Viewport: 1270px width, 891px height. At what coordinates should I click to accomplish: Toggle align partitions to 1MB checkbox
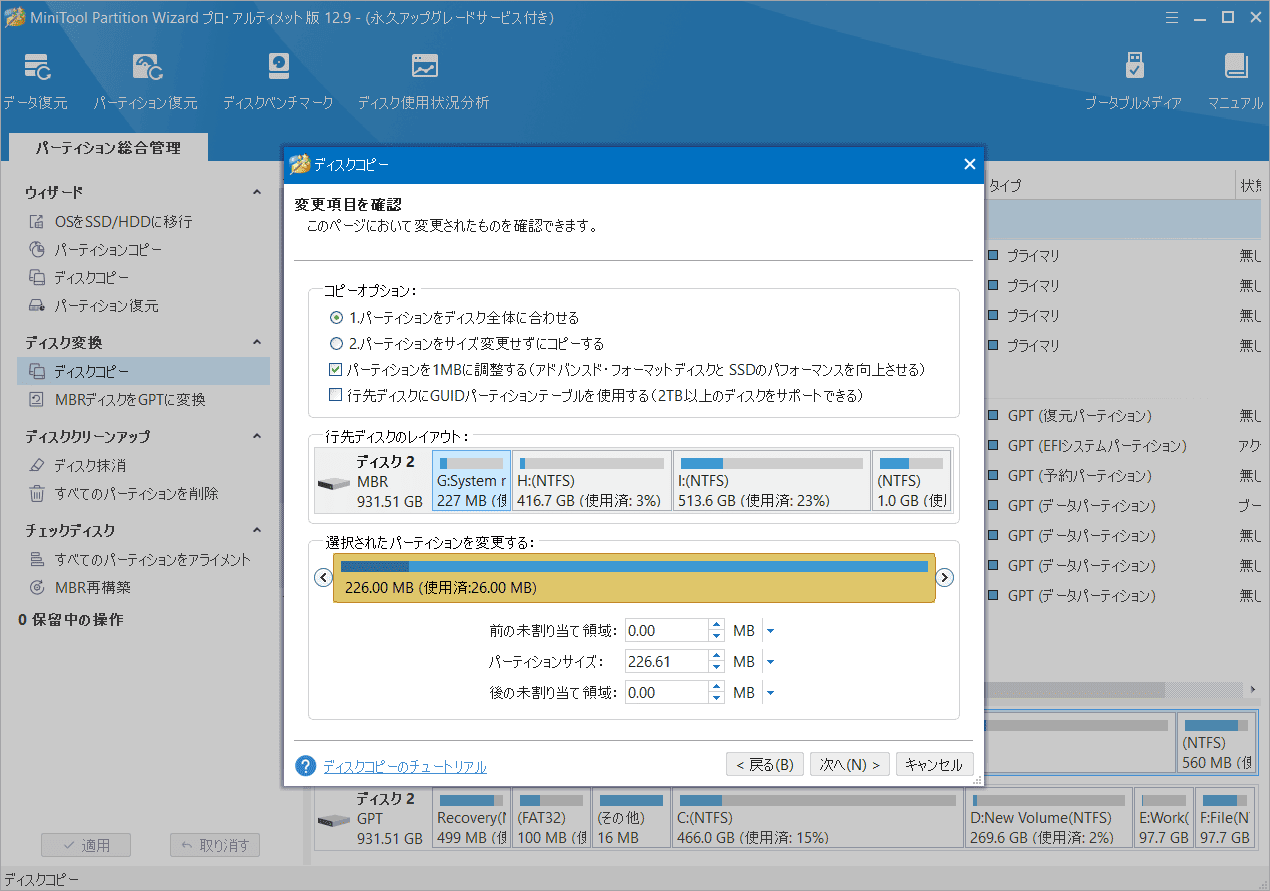pyautogui.click(x=336, y=369)
